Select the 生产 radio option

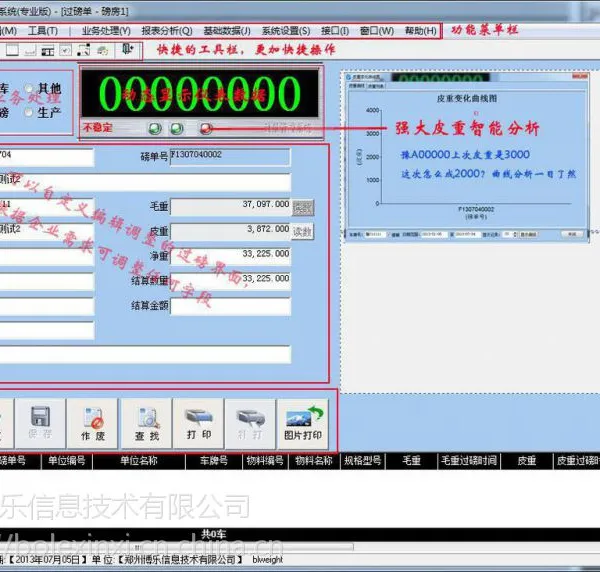pos(29,112)
